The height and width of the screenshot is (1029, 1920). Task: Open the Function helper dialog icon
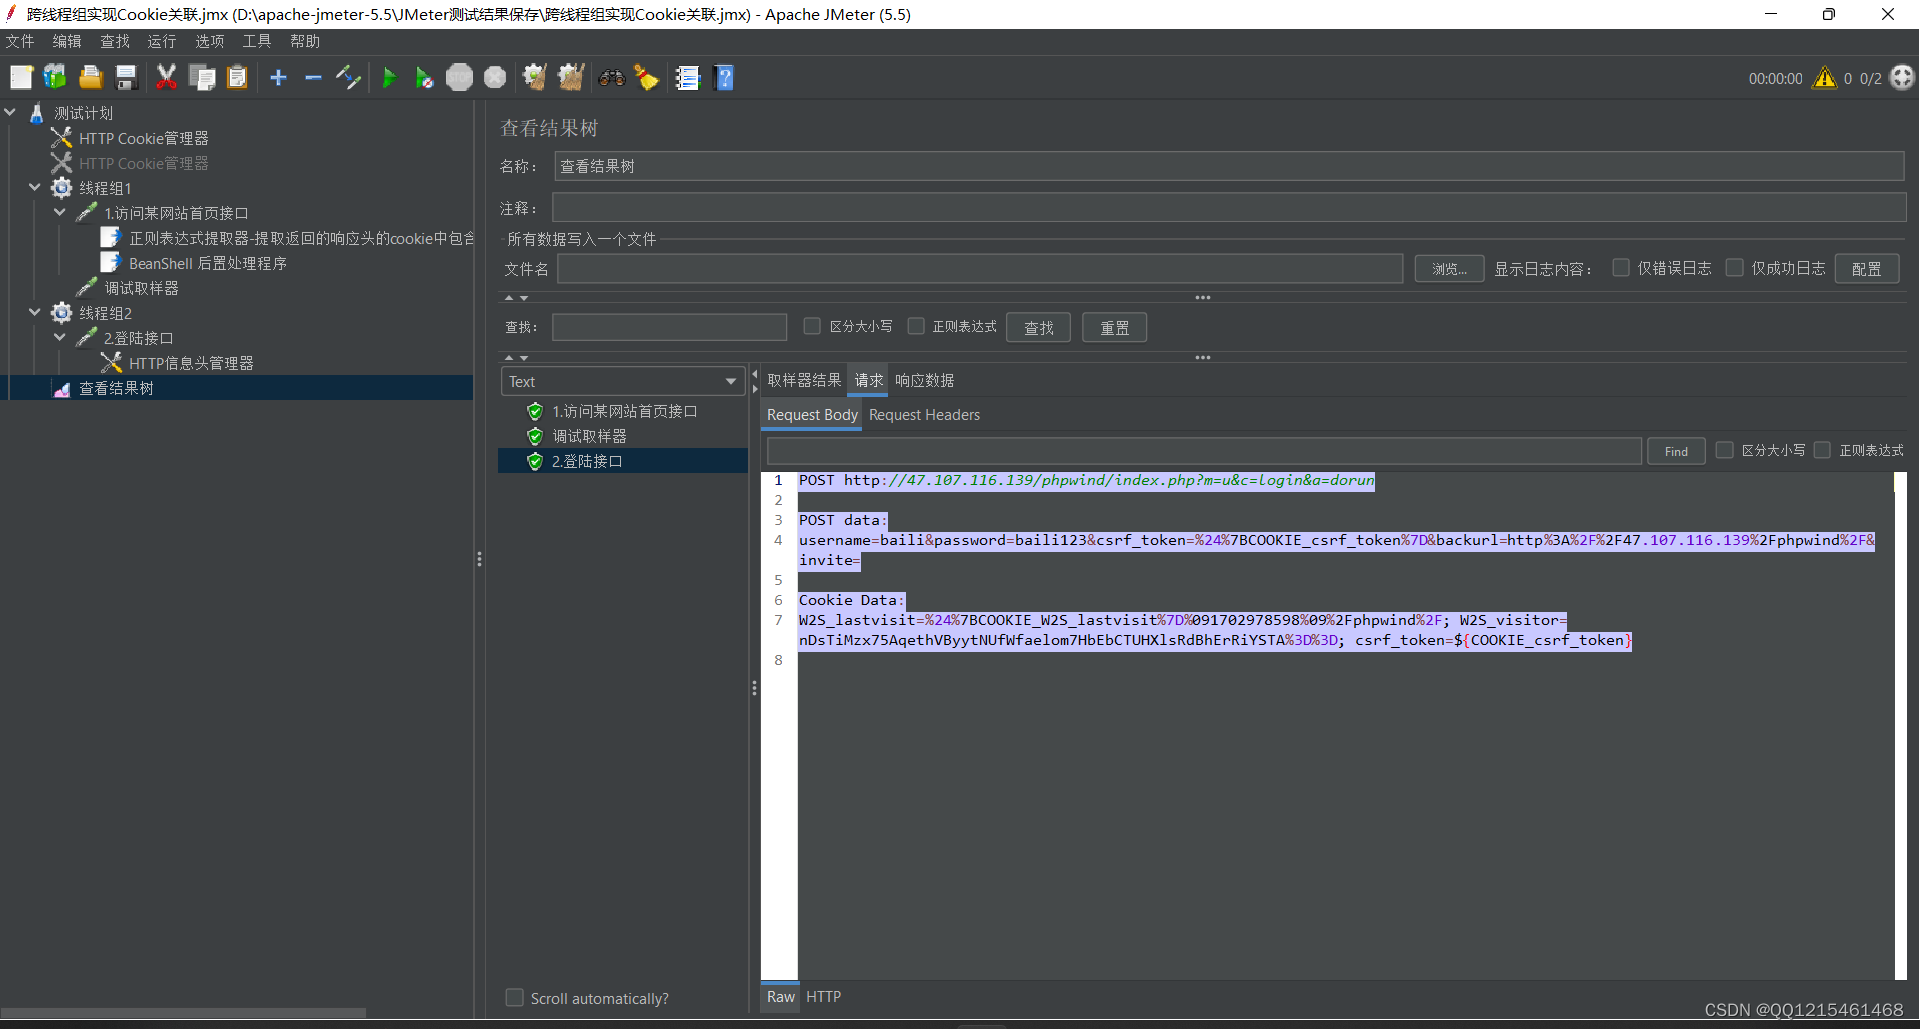[687, 77]
